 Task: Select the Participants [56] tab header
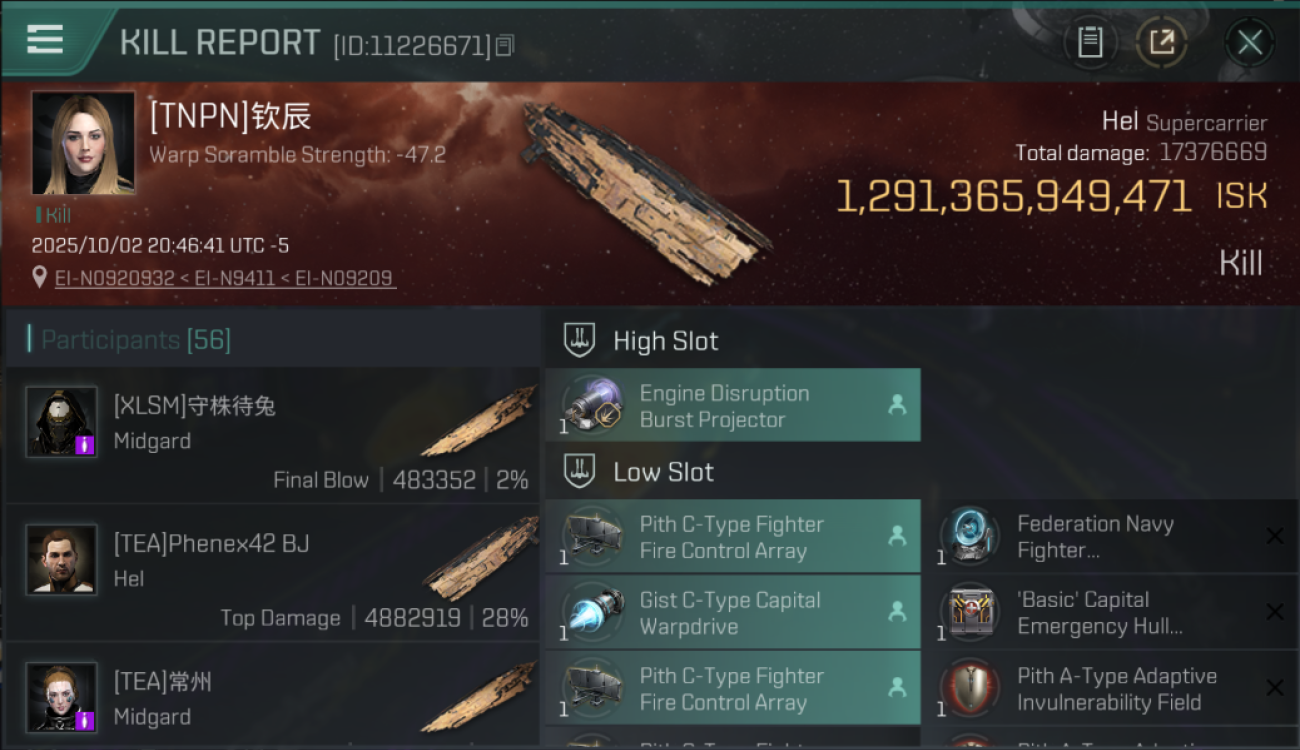(135, 340)
